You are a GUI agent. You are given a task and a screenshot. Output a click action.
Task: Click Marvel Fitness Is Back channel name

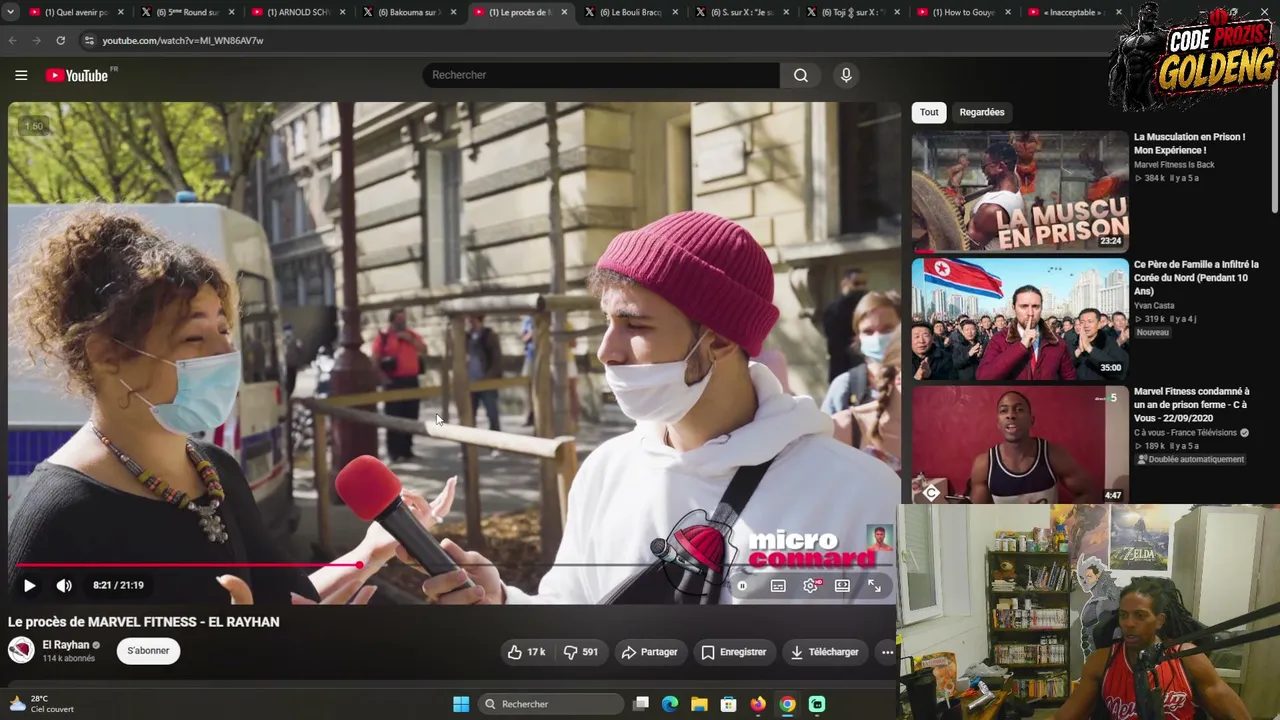click(1174, 165)
